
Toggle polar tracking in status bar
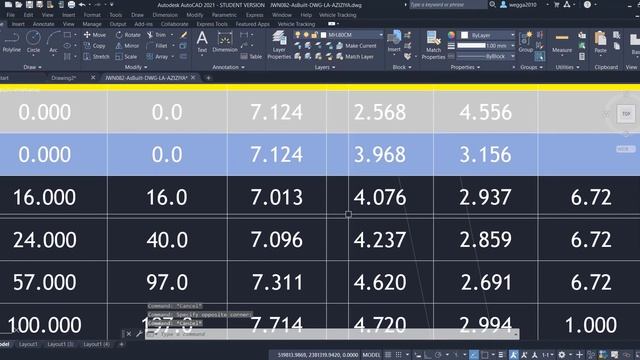(438, 355)
